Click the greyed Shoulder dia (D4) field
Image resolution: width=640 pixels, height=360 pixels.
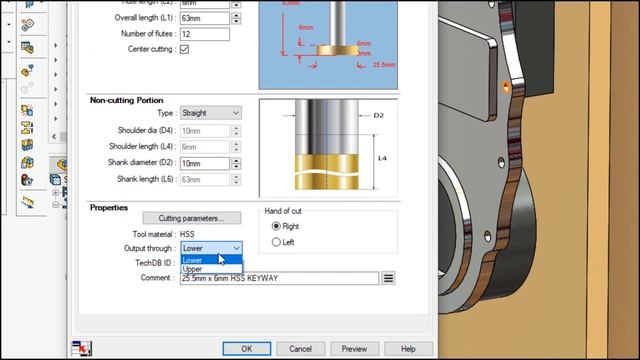coord(205,131)
